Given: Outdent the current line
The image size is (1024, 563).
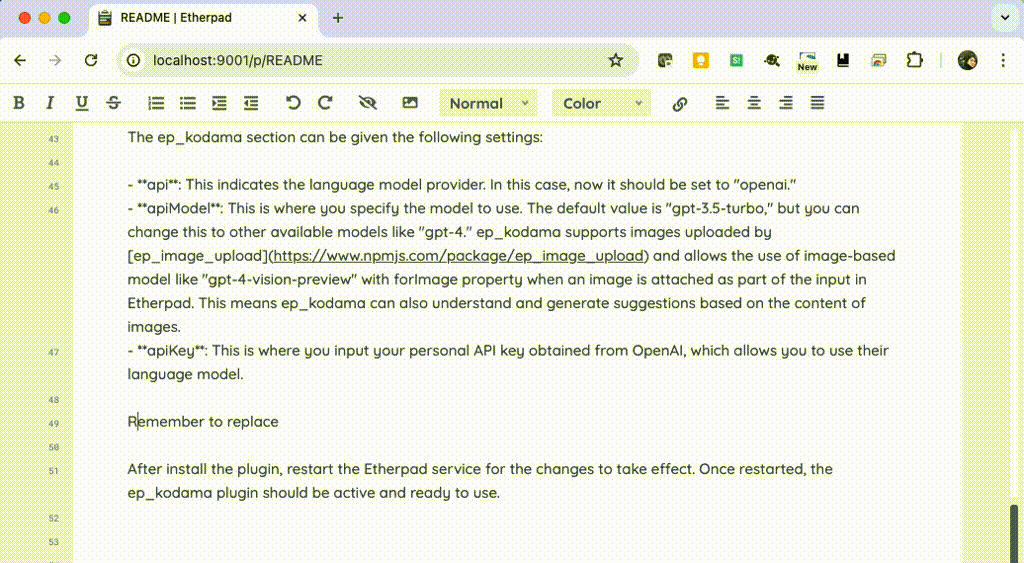Looking at the screenshot, I should [251, 103].
